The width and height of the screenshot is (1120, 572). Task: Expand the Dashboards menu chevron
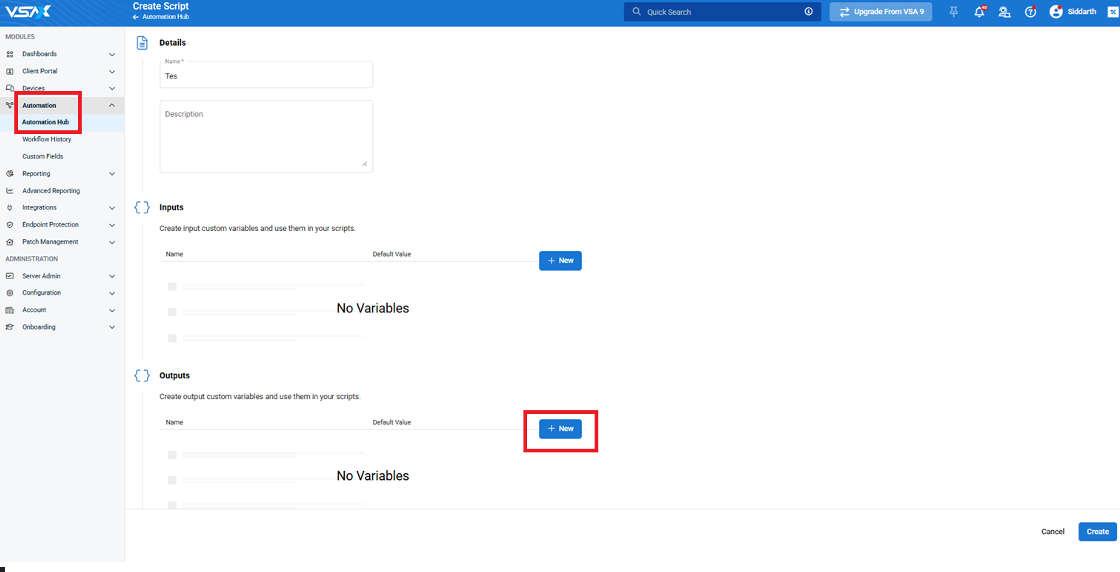tap(112, 54)
